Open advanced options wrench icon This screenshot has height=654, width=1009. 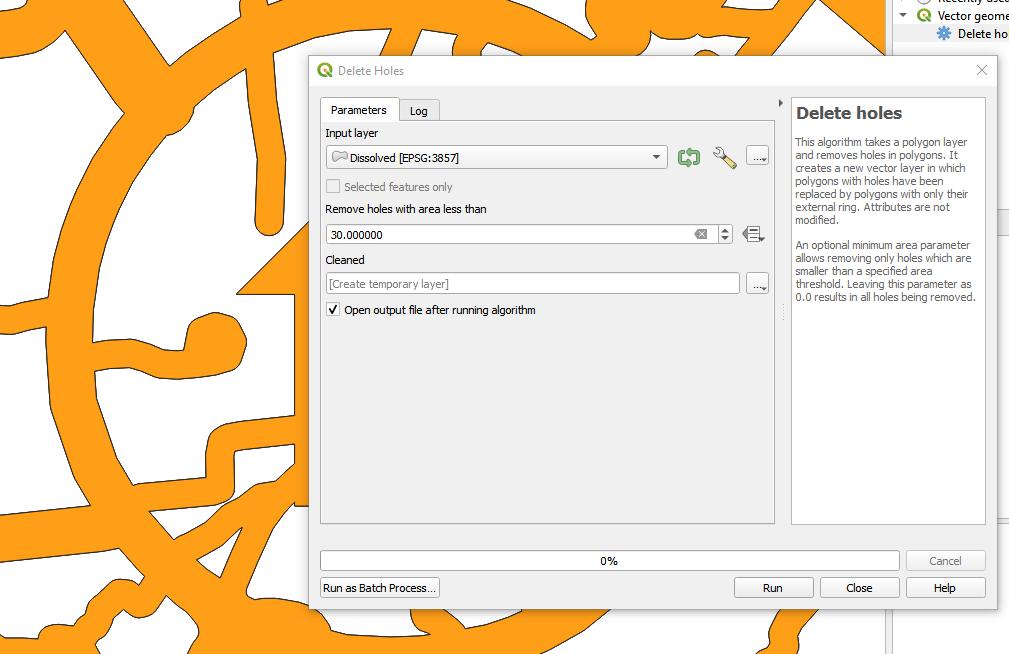tap(725, 157)
